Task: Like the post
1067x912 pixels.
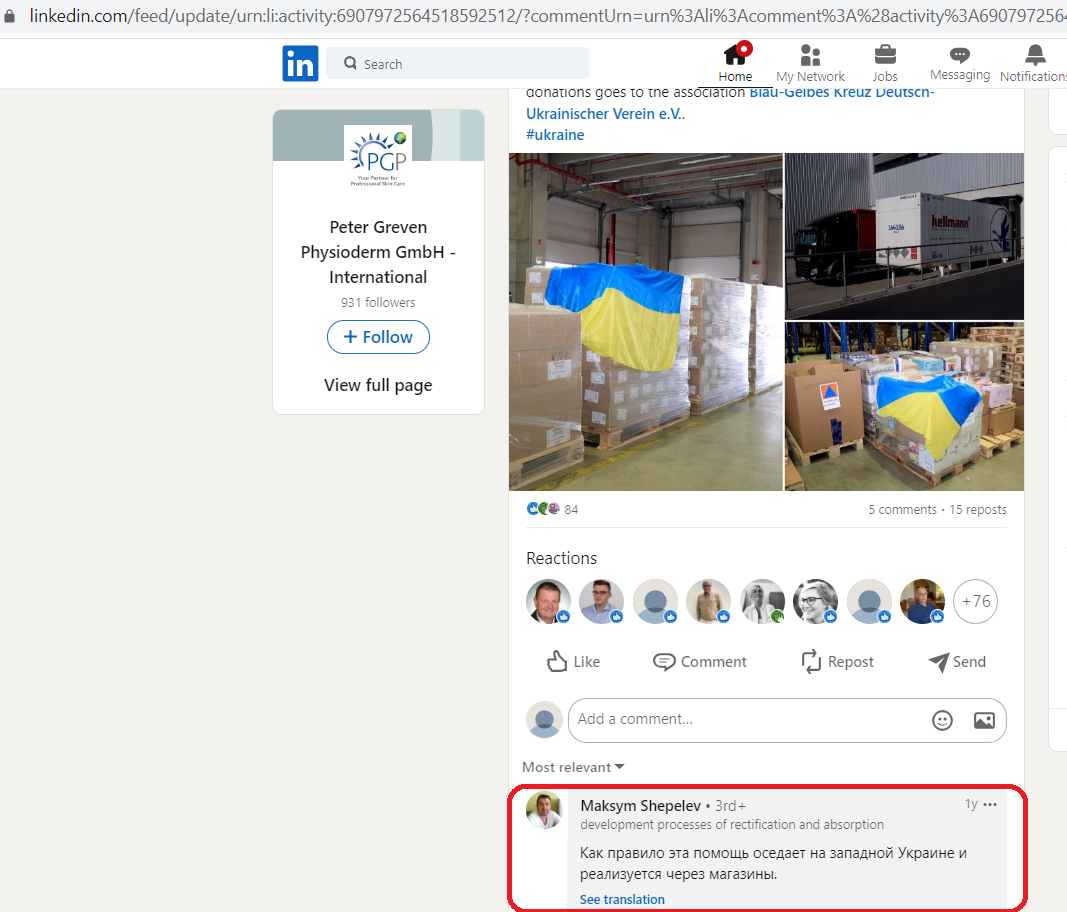Action: [573, 662]
